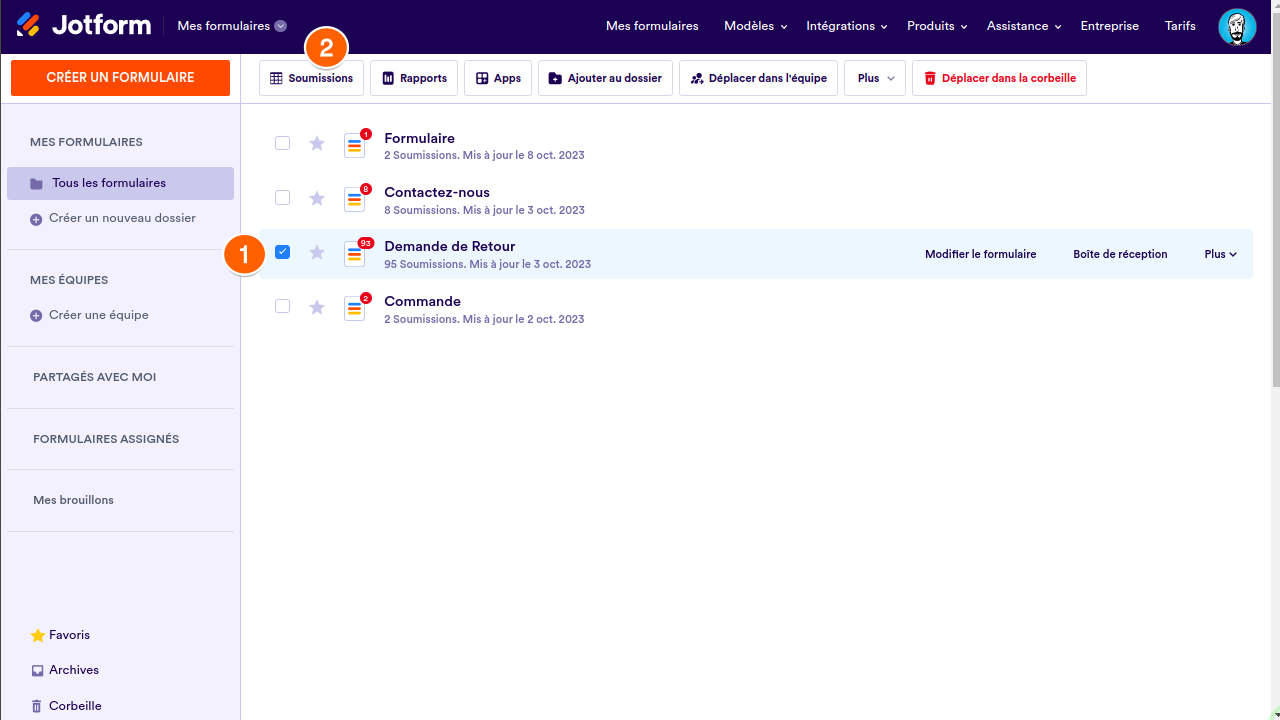
Task: Open the Intégrations dropdown menu
Action: point(847,26)
